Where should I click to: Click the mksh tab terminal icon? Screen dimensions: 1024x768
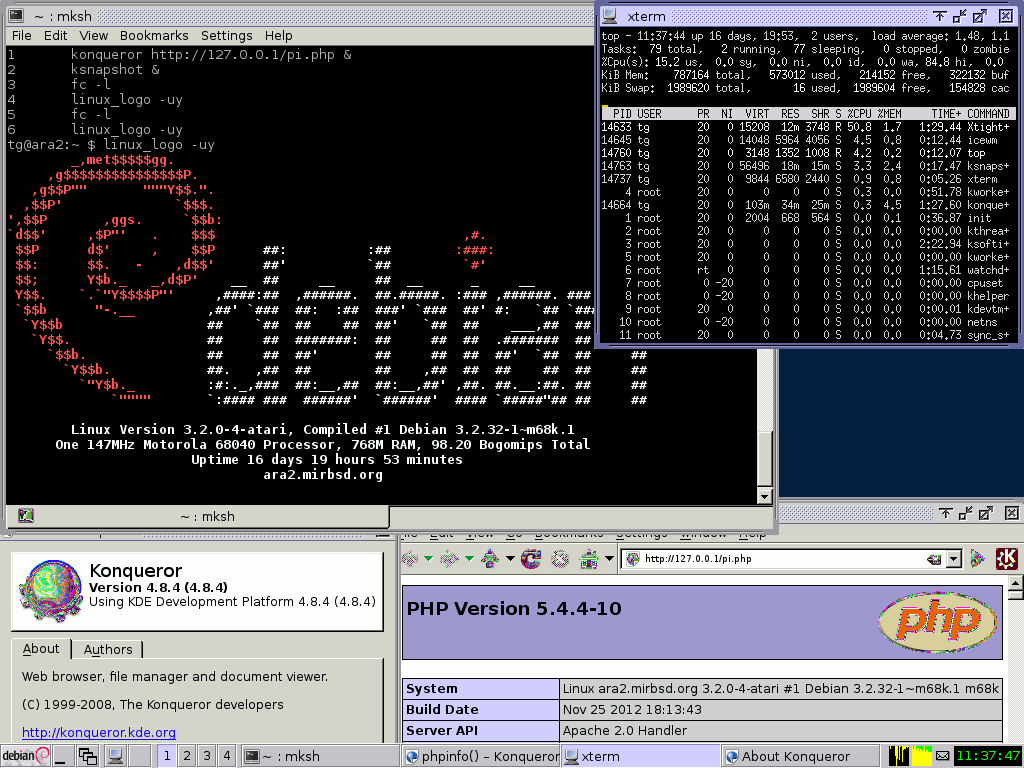[25, 516]
